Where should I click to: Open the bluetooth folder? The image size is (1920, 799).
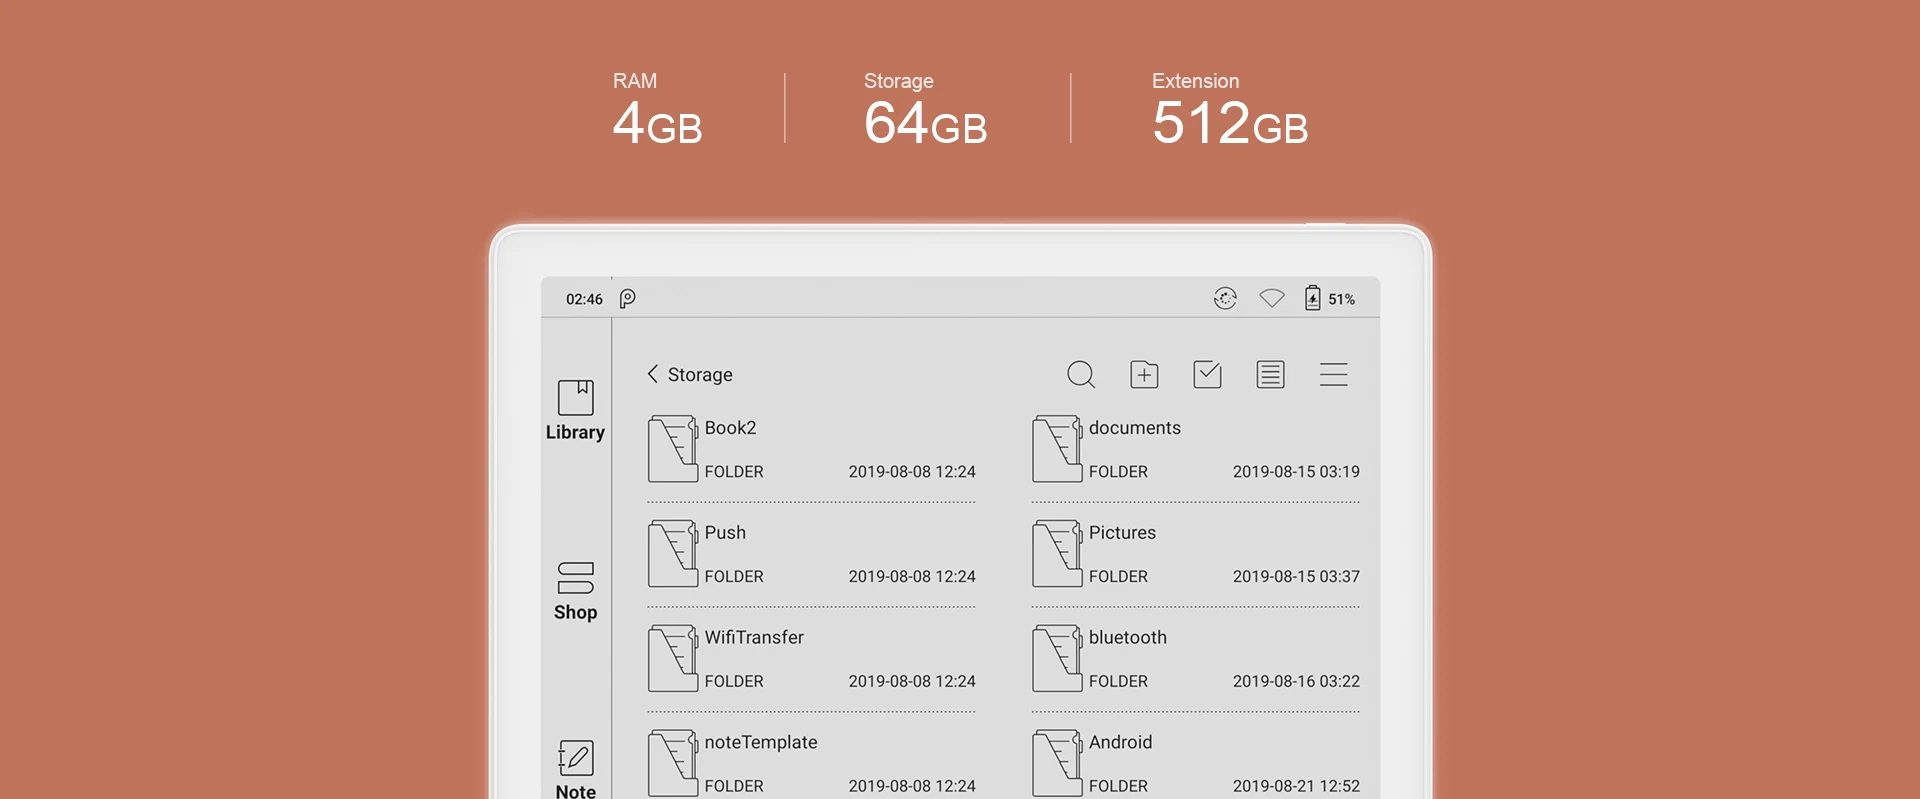(x=1195, y=659)
